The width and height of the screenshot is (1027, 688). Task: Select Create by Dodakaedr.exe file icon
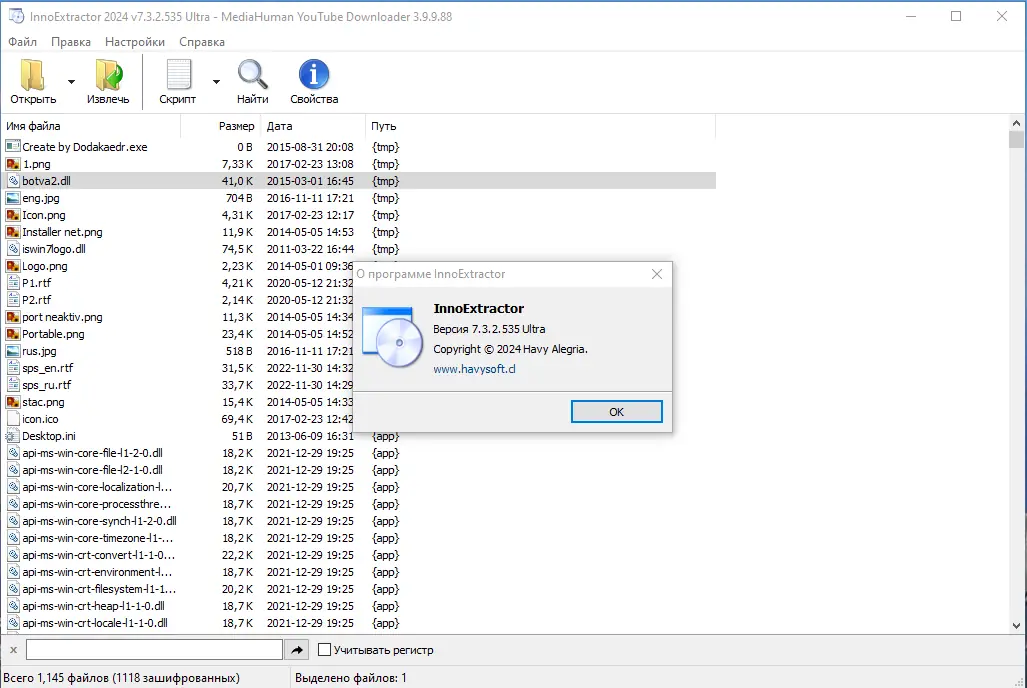(12, 147)
